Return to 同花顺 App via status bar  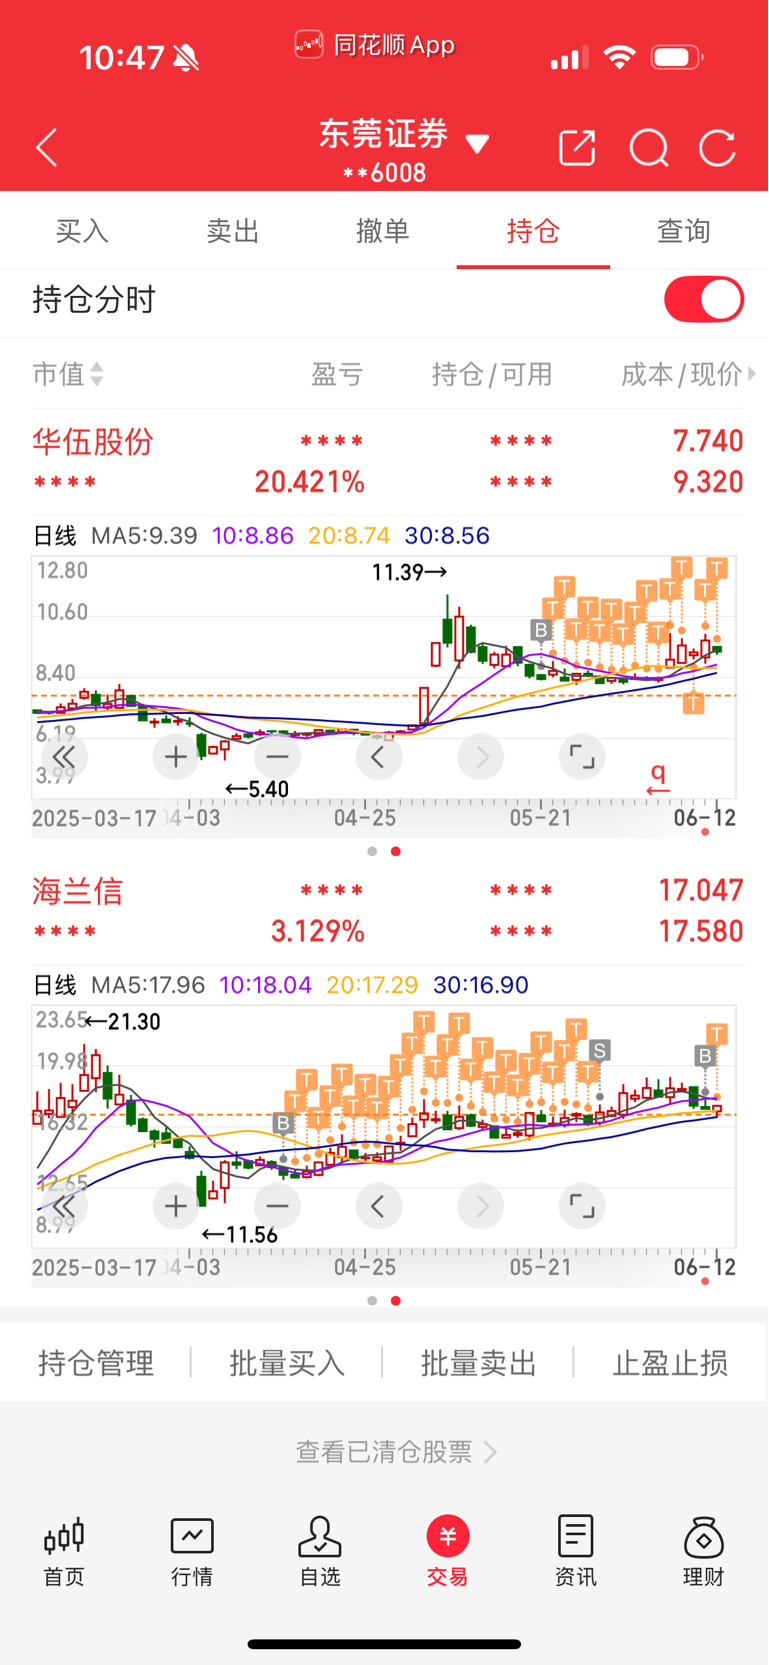375,45
